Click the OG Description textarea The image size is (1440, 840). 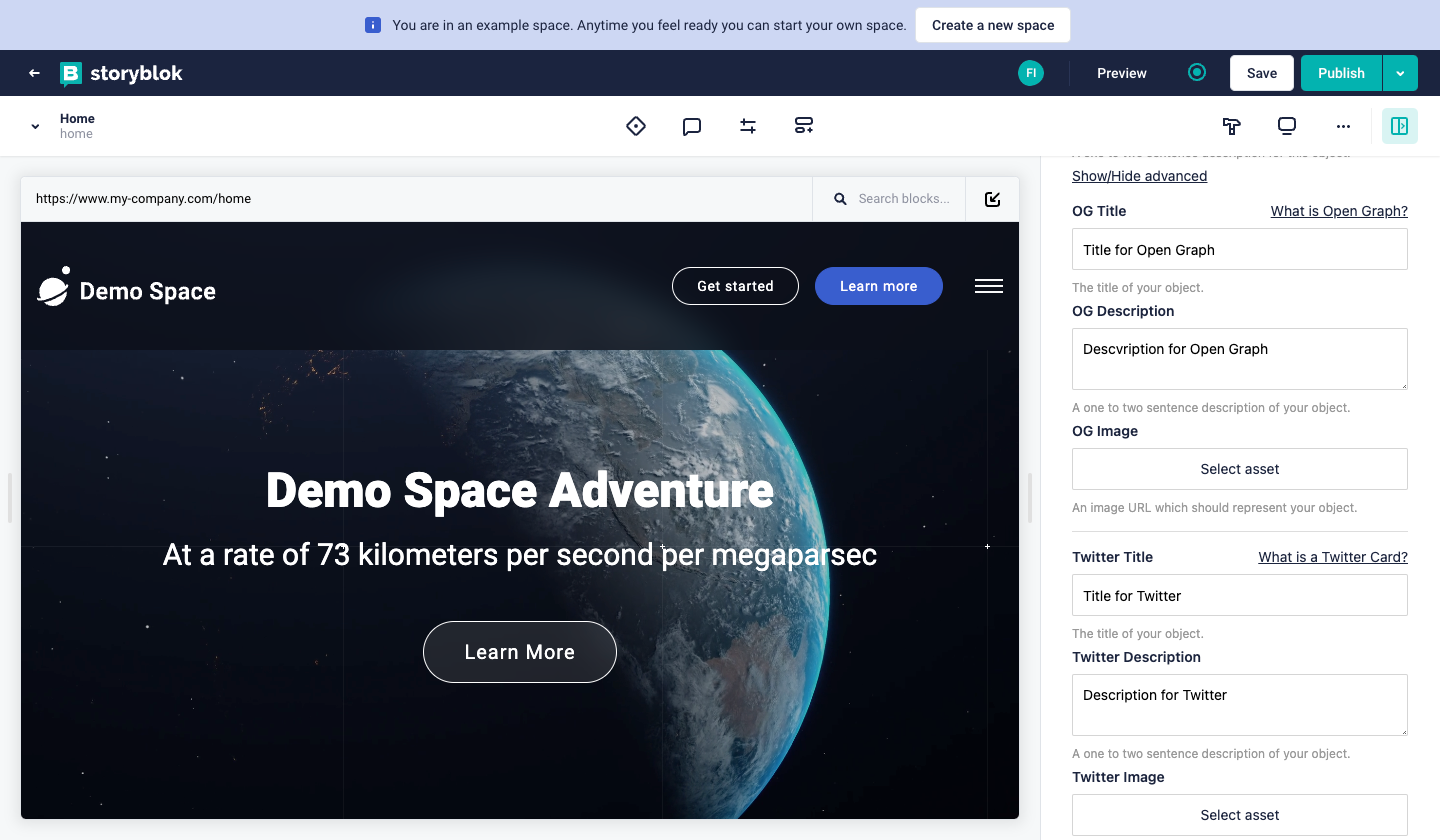pos(1240,359)
